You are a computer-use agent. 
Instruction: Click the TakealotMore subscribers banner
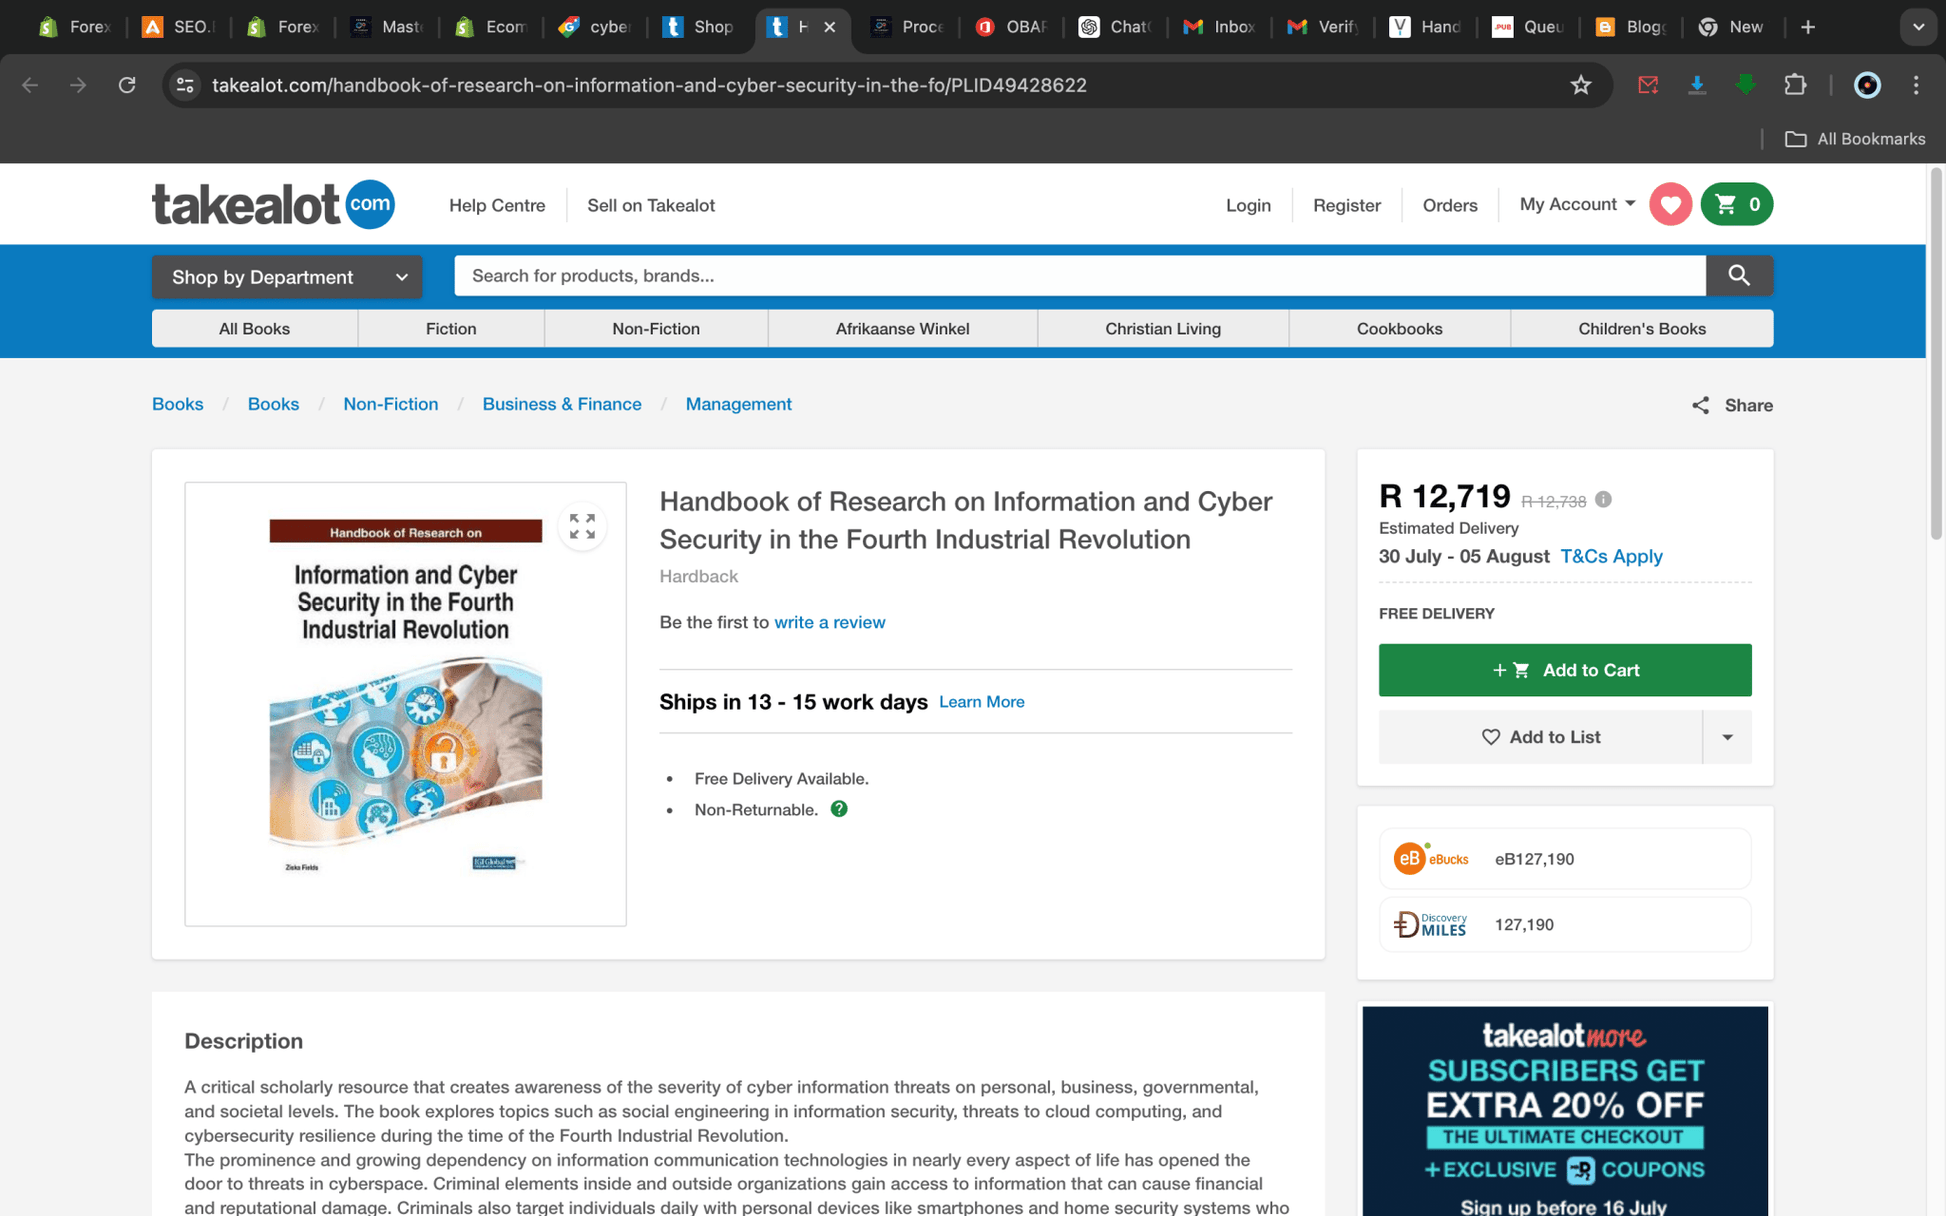[x=1565, y=1111]
